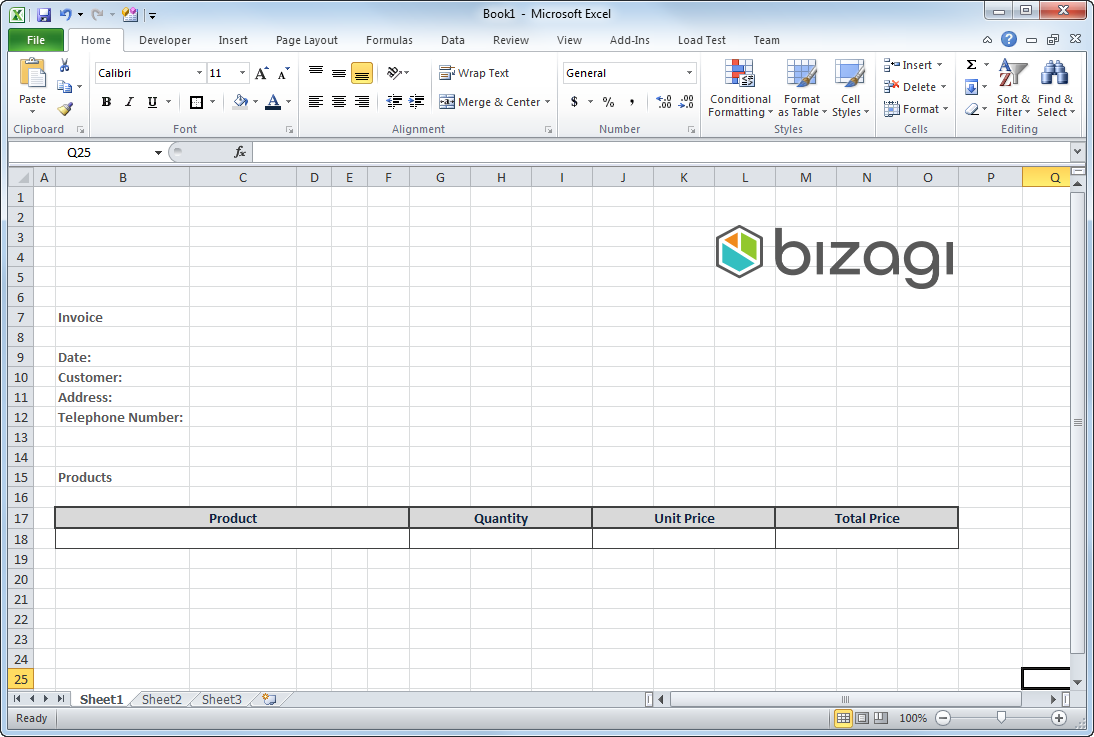1094x737 pixels.
Task: Switch to the Insert tab
Action: [x=233, y=40]
